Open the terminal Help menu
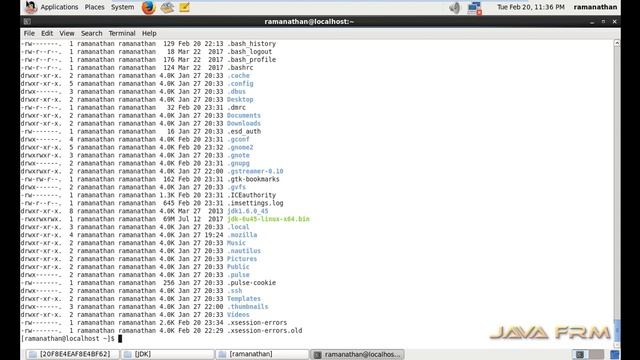Viewport: 640px width, 360px height. coord(149,33)
